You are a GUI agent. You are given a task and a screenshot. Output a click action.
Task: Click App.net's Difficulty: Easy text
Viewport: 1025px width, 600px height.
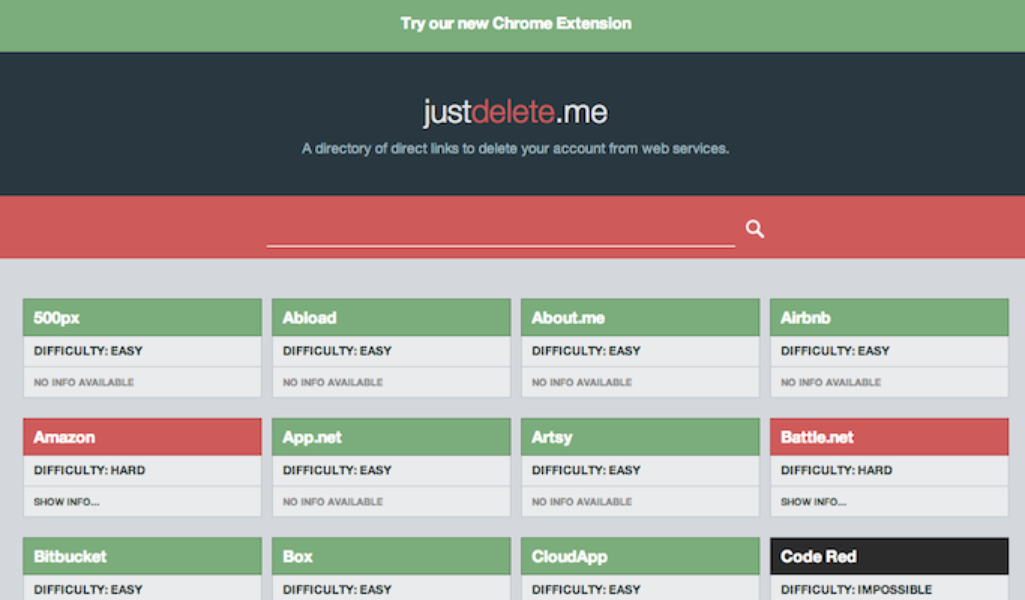(337, 471)
